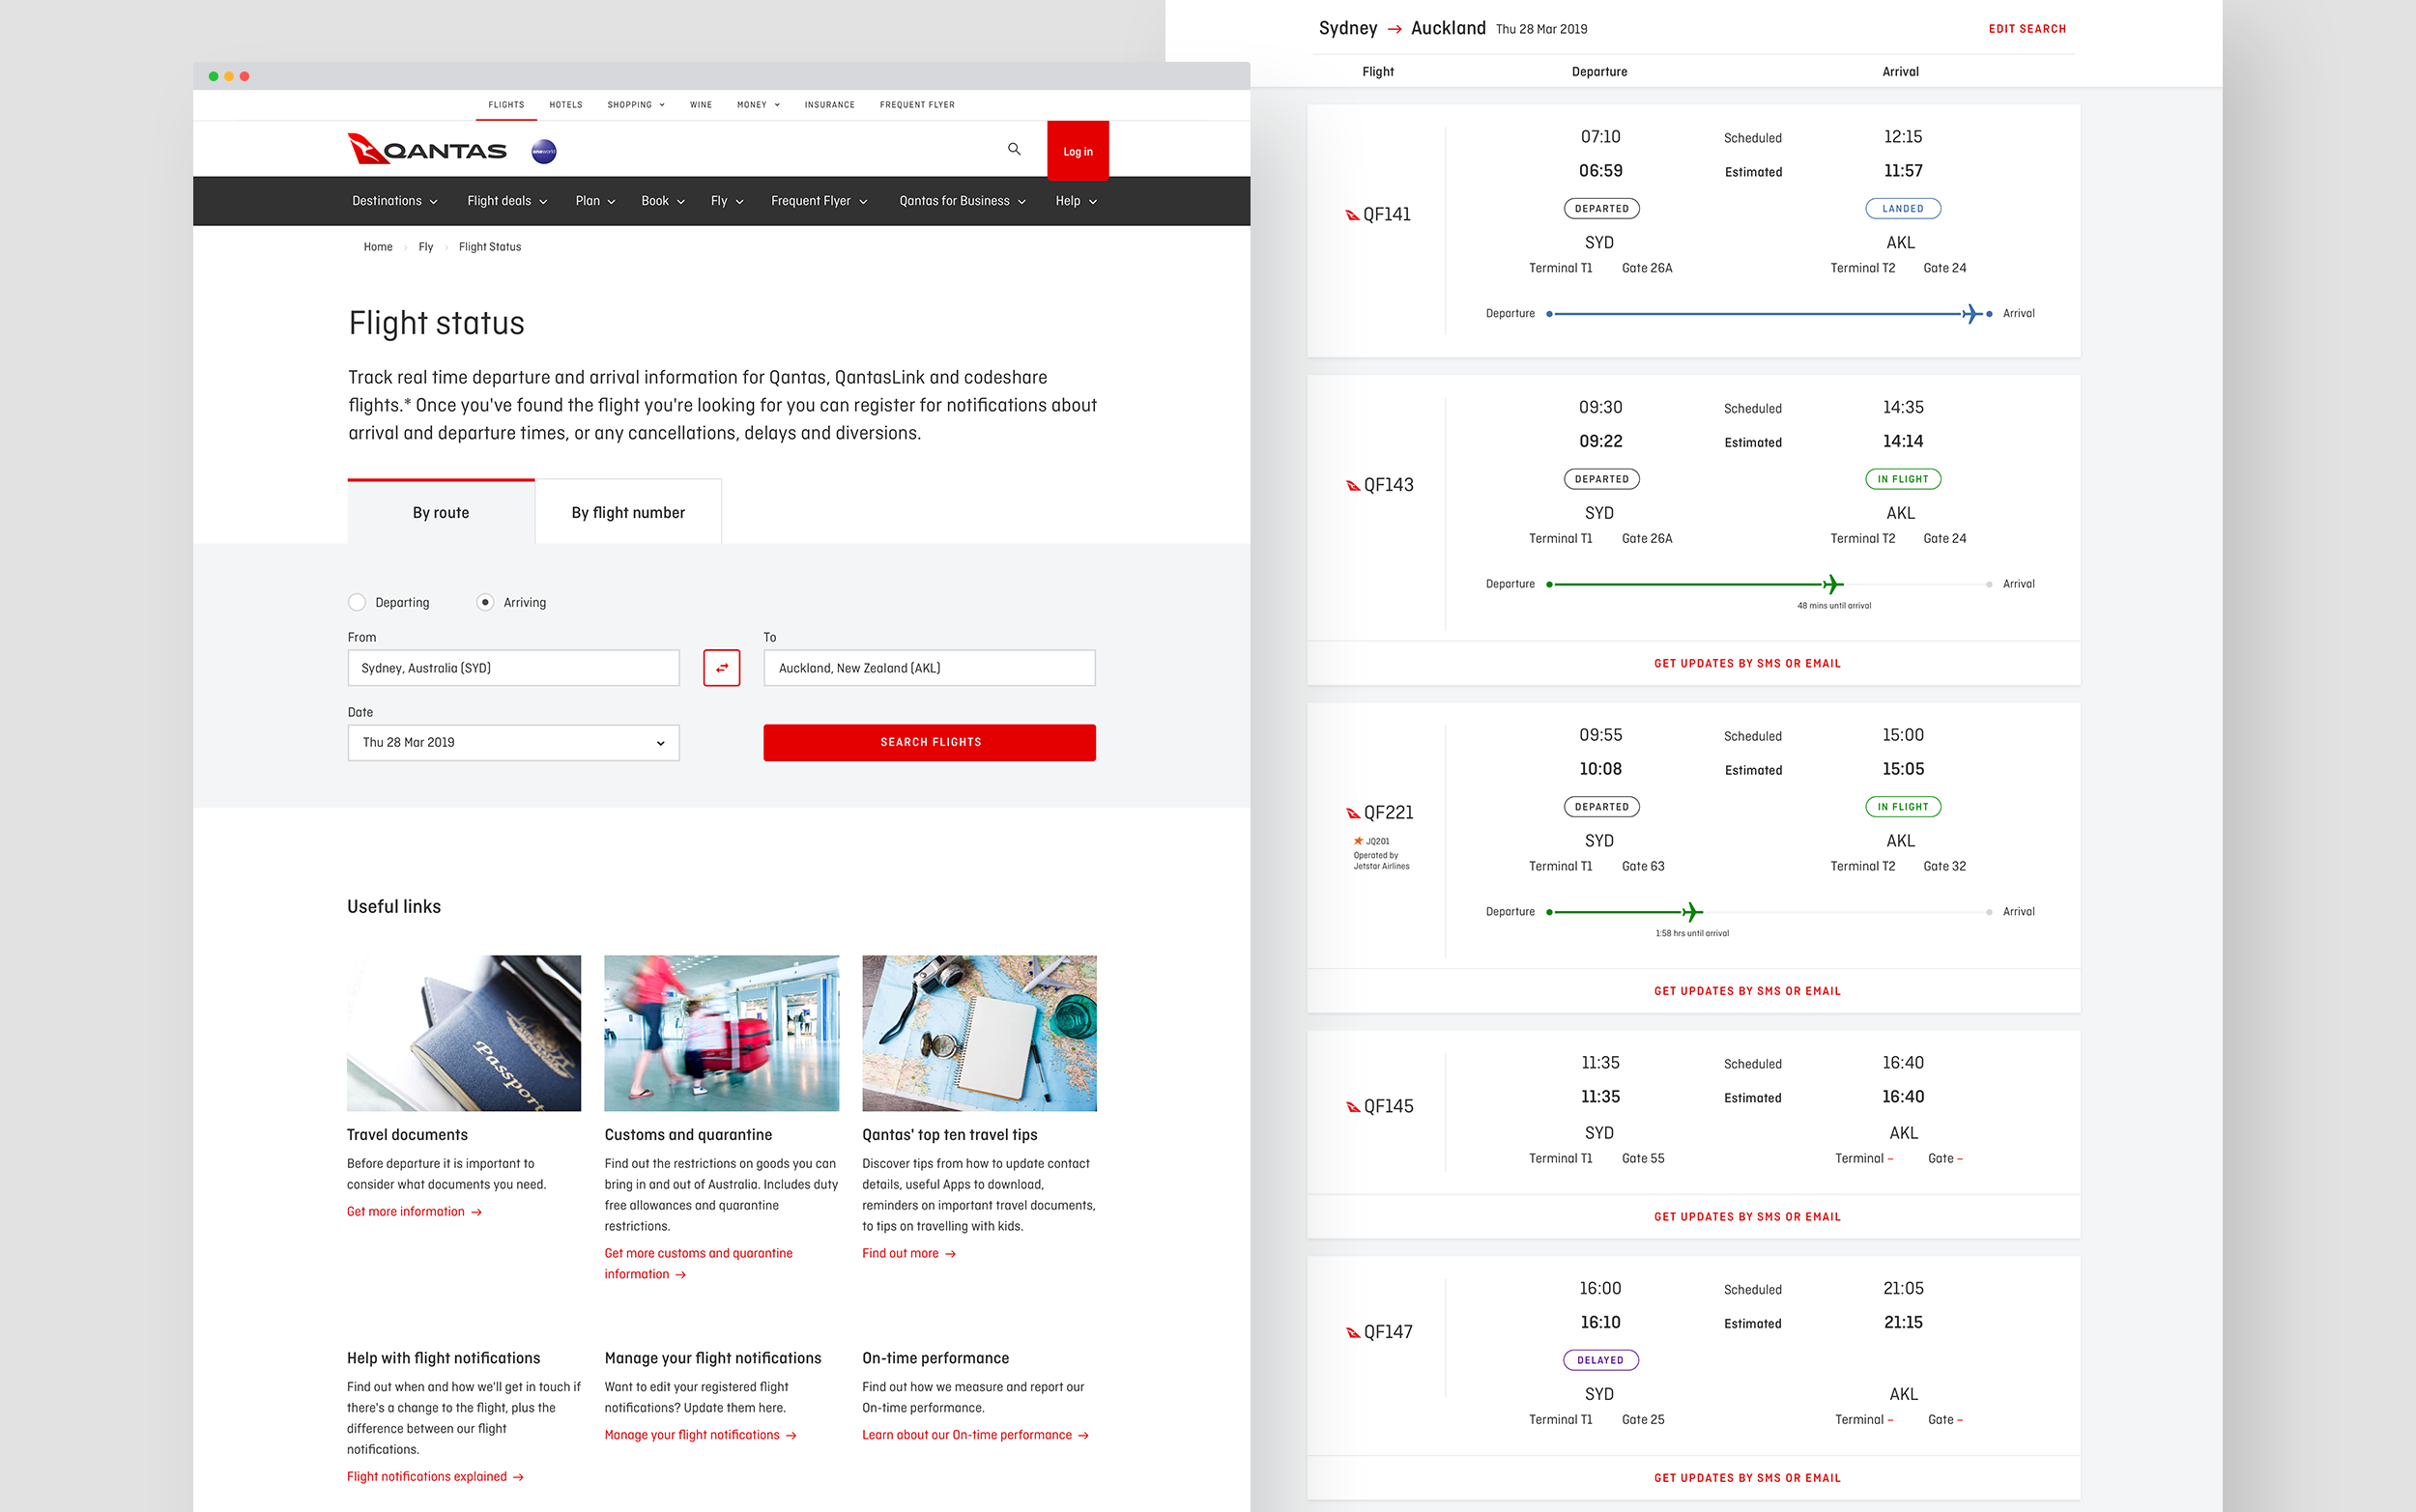
Task: Open the Hotels top-bar item
Action: (x=566, y=105)
